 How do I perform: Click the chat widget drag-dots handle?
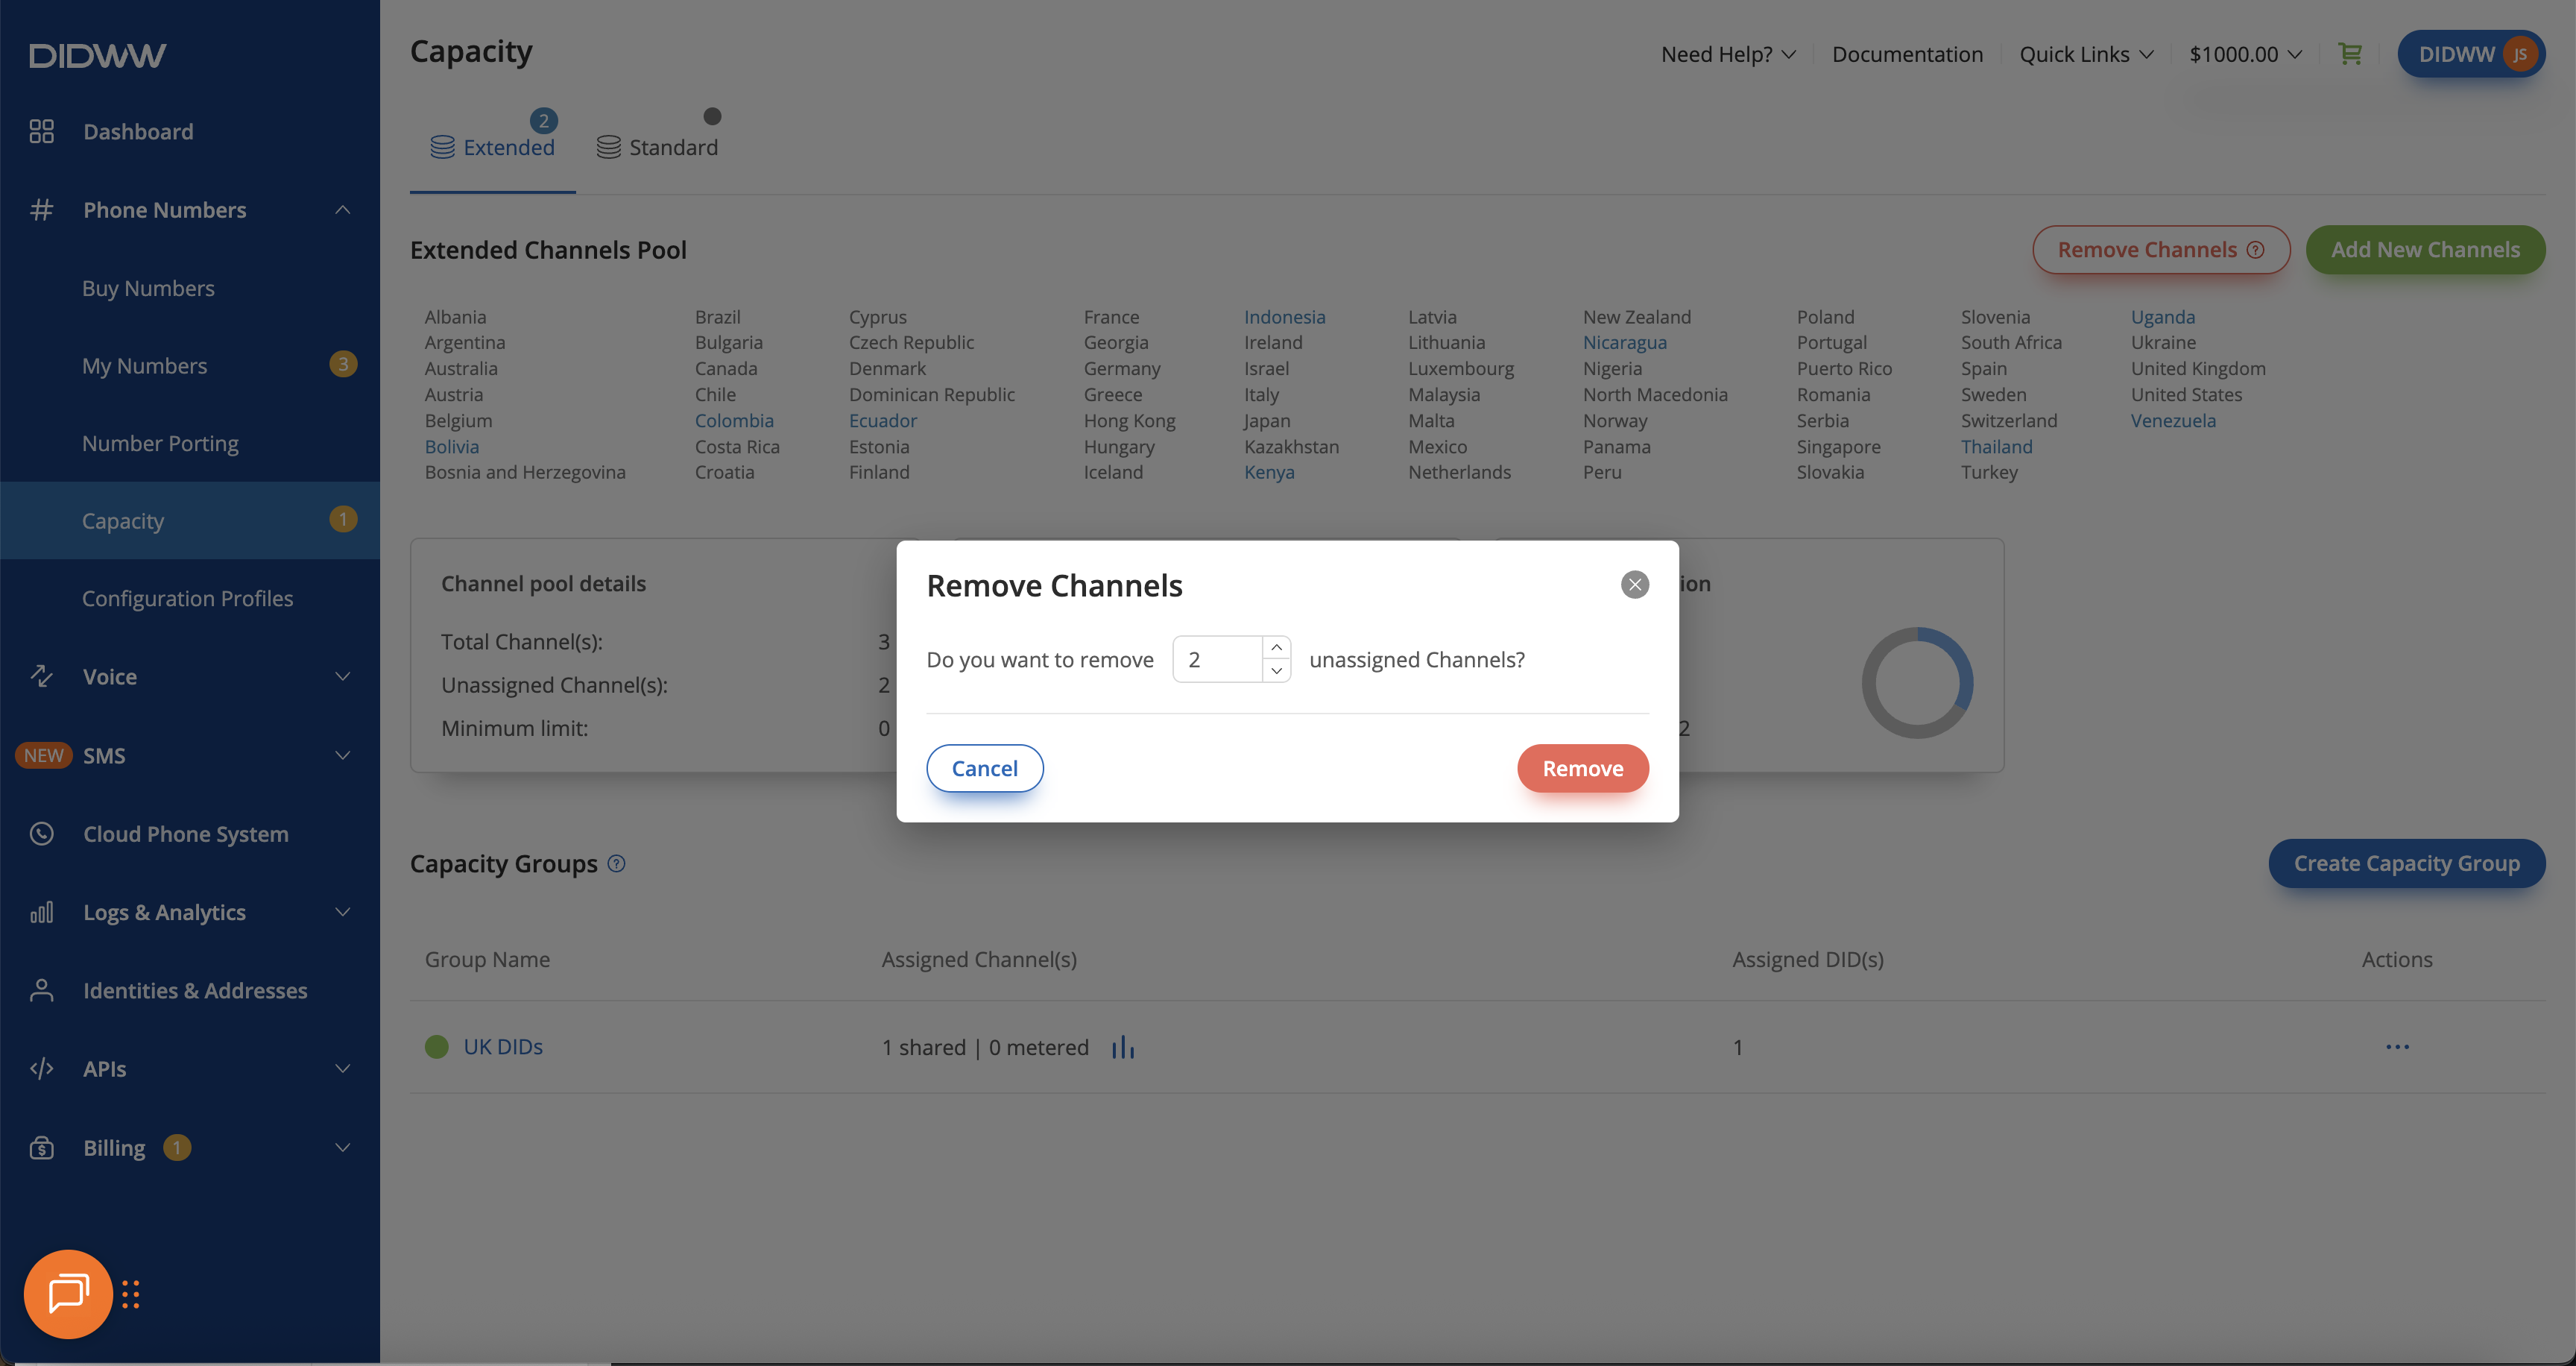coord(131,1294)
